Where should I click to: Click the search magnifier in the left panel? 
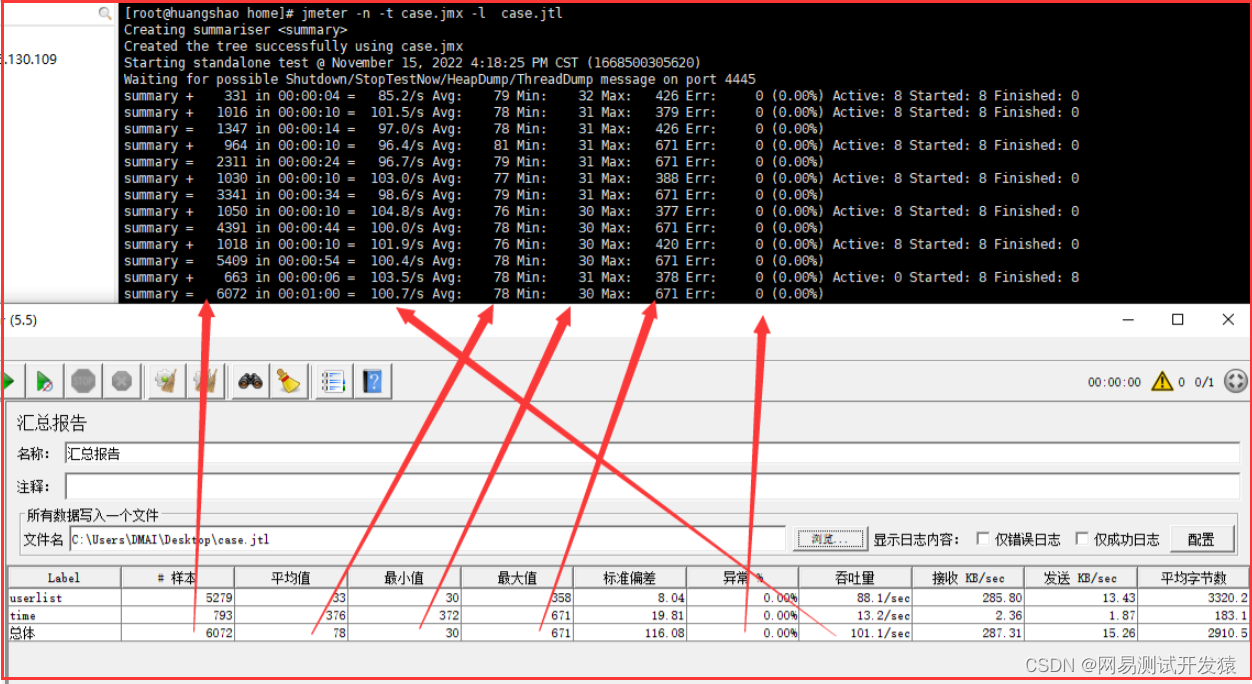(105, 14)
